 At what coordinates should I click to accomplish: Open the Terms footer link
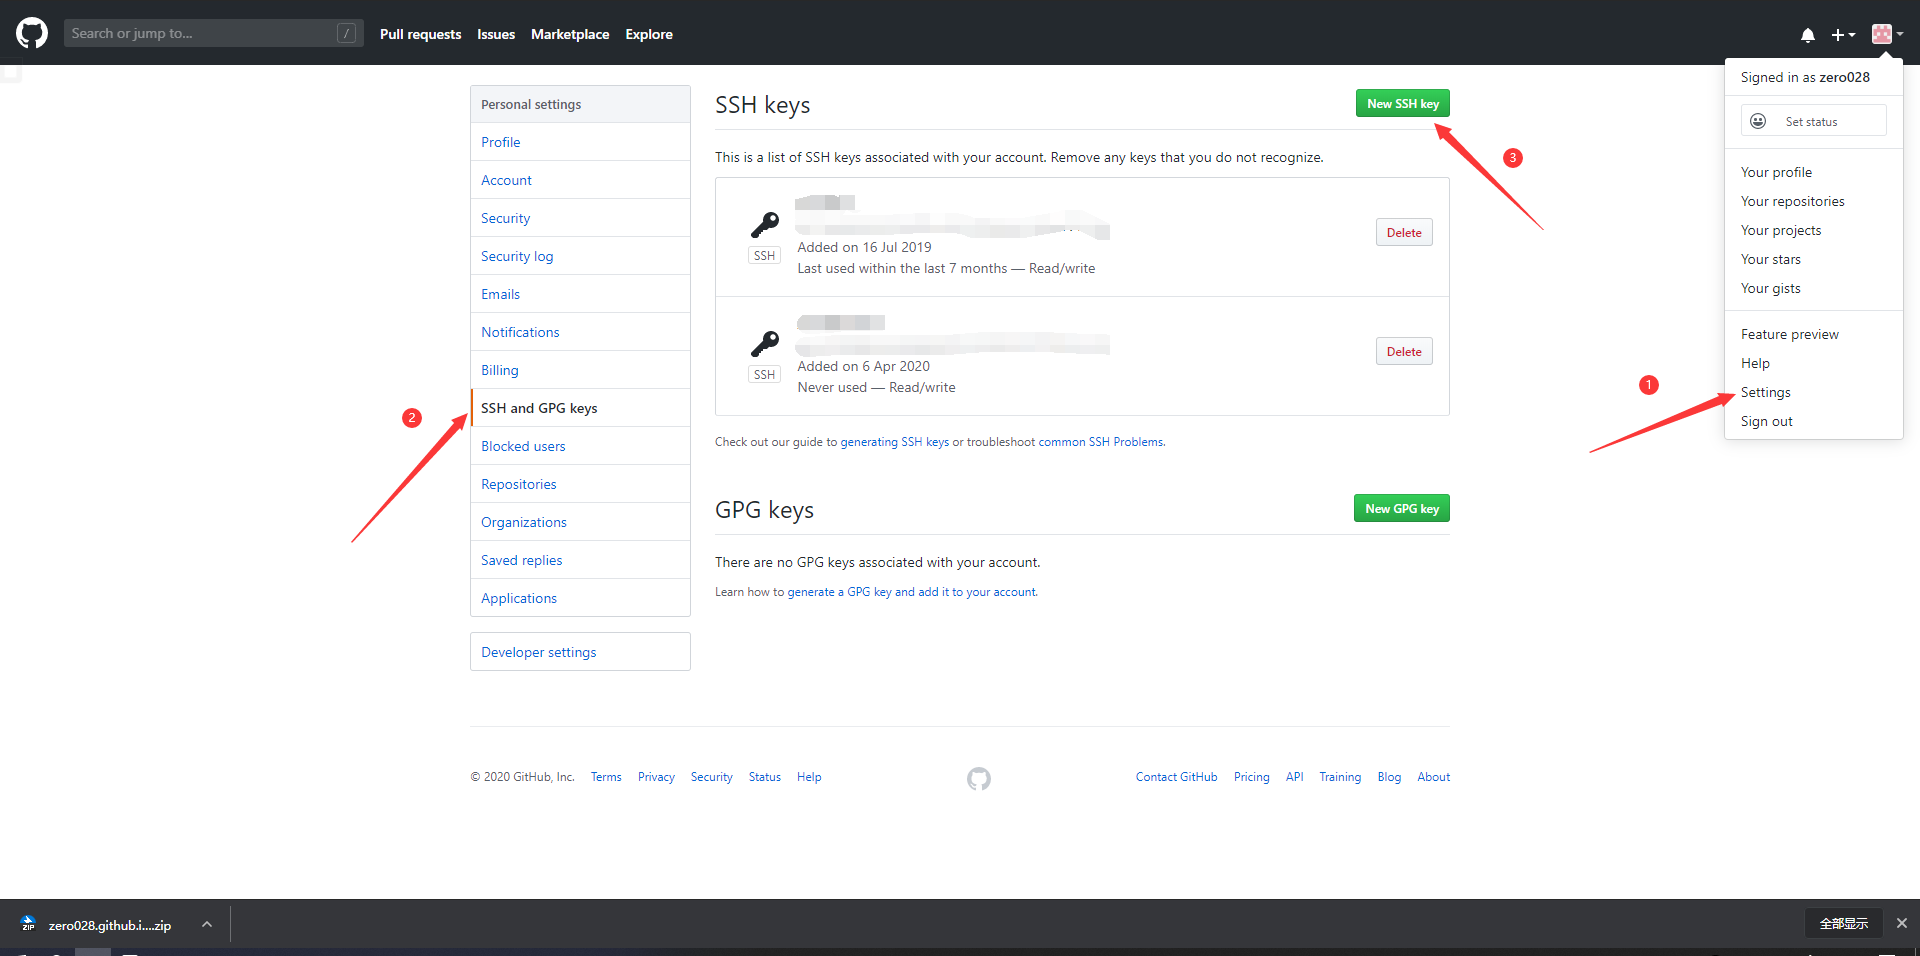click(606, 777)
